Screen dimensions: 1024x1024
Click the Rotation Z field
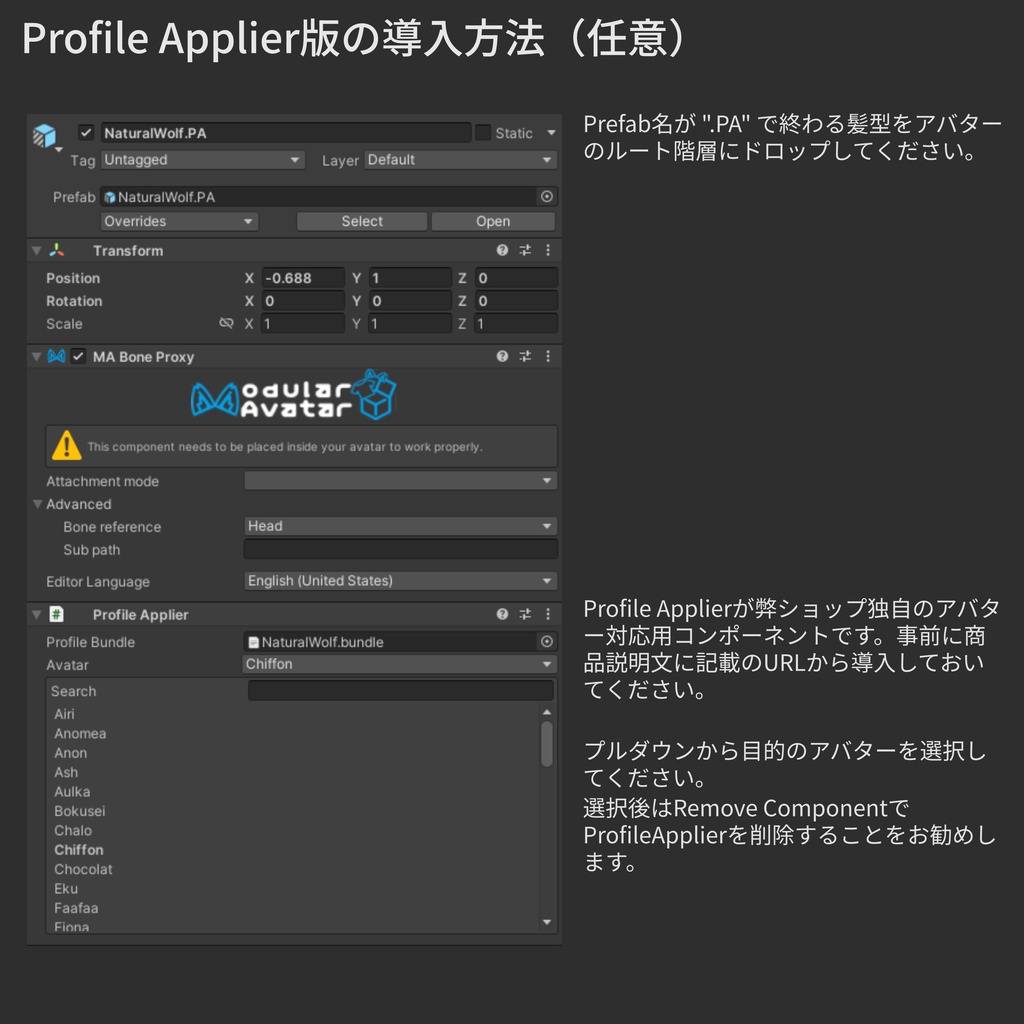[516, 301]
